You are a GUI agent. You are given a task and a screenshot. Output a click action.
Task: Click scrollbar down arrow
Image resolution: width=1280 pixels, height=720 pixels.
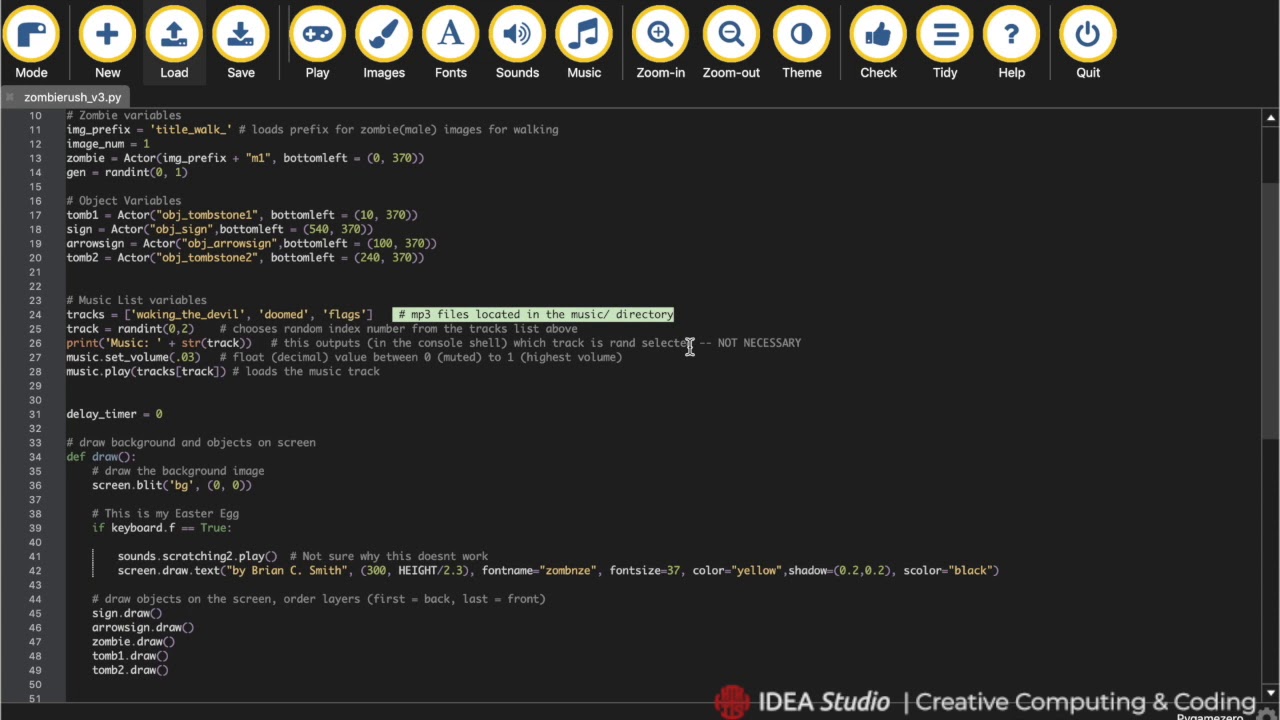[x=1271, y=692]
